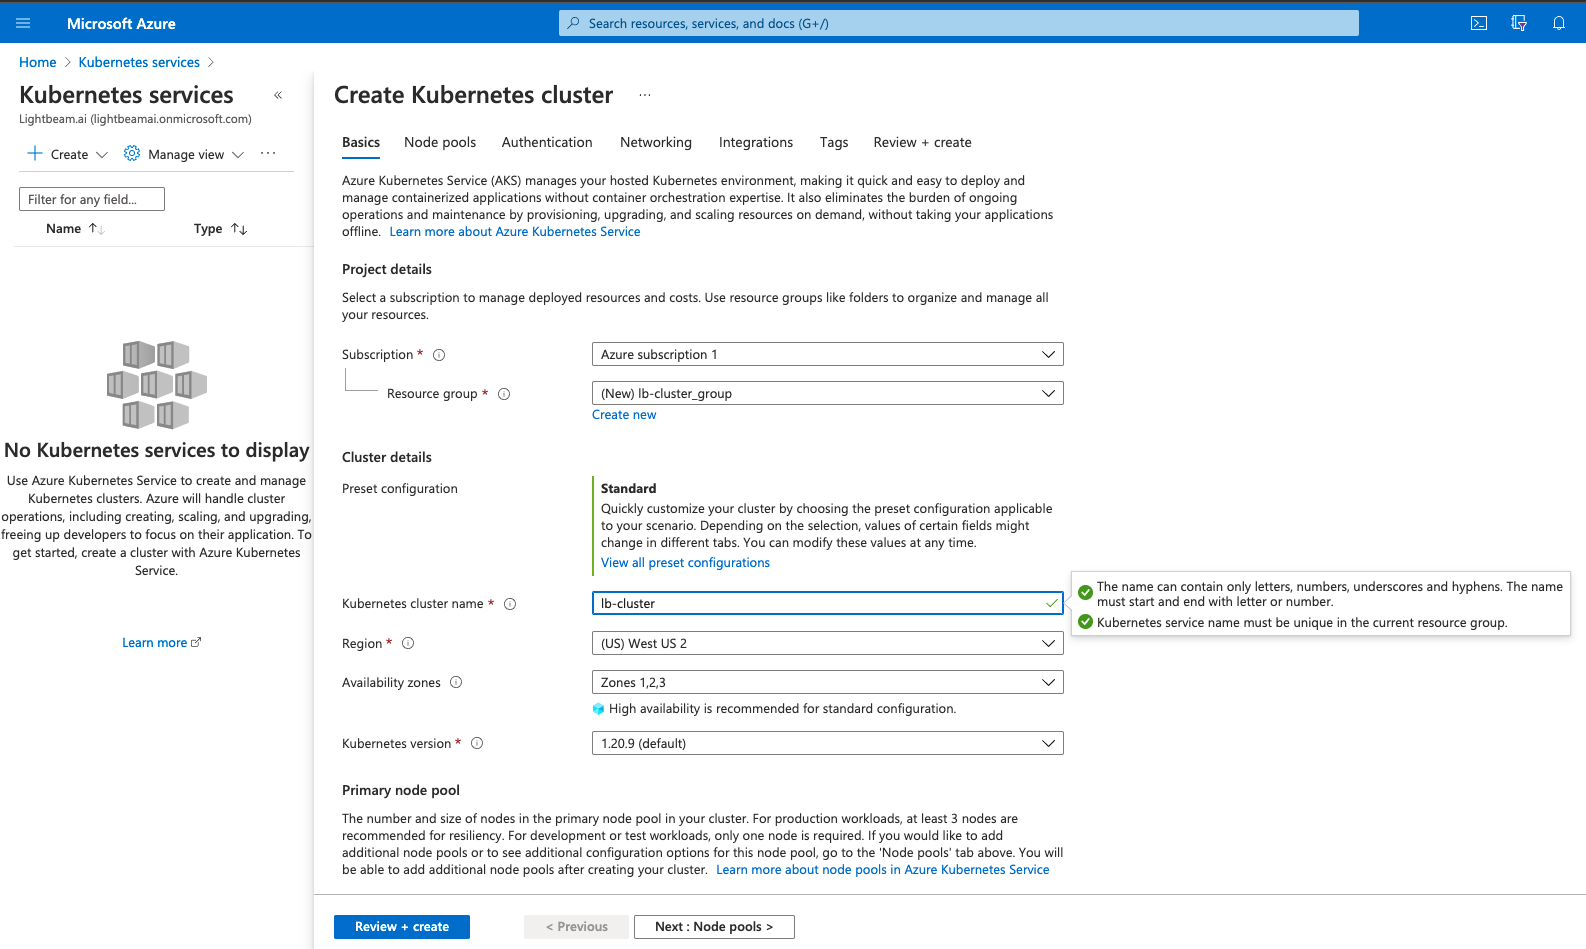This screenshot has height=949, width=1586.
Task: Open the notifications bell
Action: click(1559, 23)
